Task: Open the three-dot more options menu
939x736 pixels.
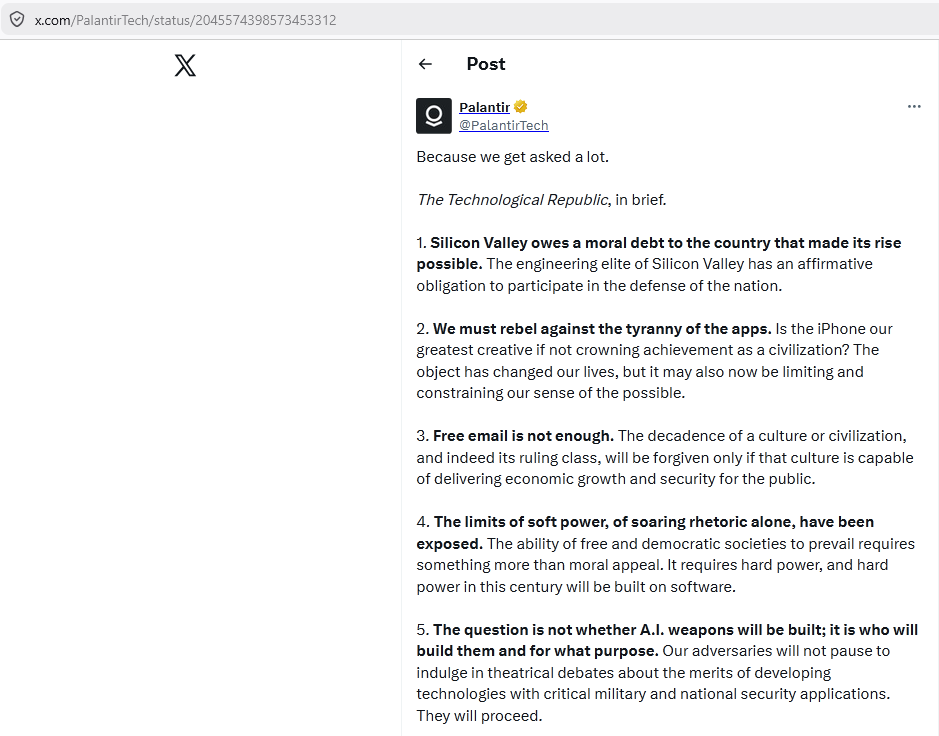Action: point(914,107)
